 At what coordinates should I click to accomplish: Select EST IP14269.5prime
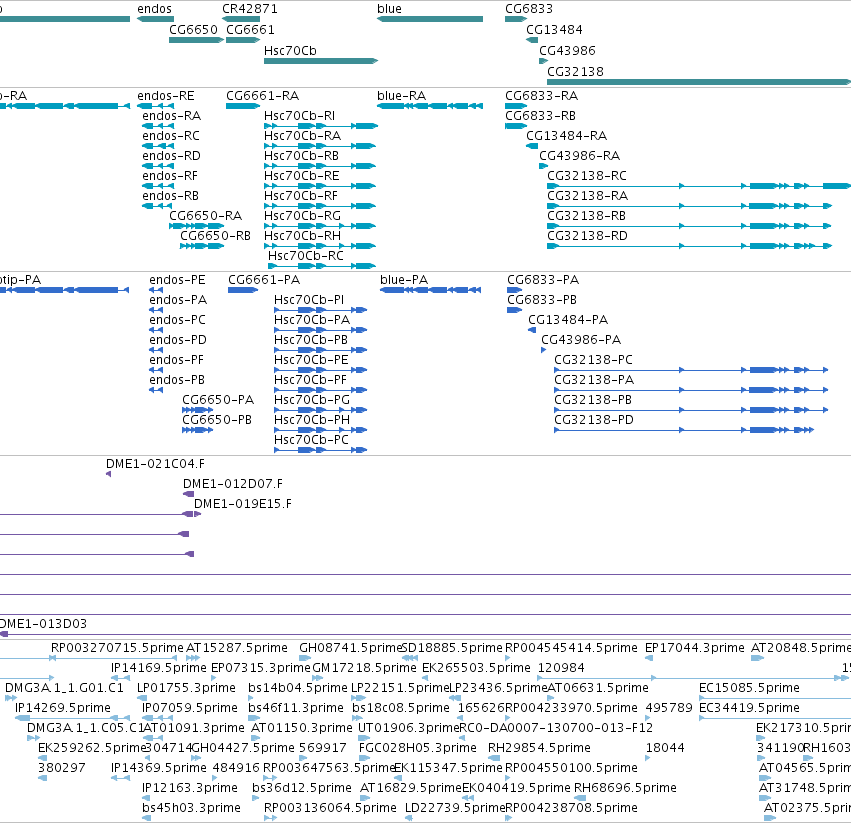coord(63,708)
